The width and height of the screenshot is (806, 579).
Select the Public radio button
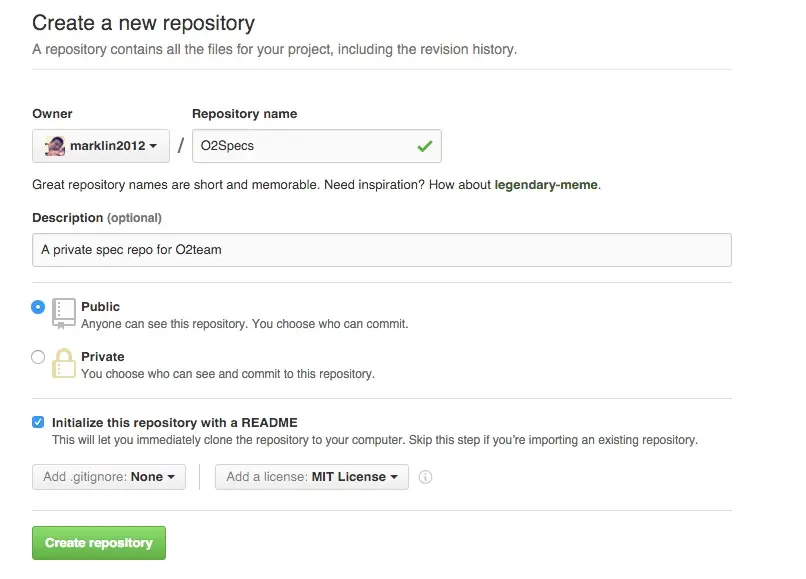tap(38, 307)
